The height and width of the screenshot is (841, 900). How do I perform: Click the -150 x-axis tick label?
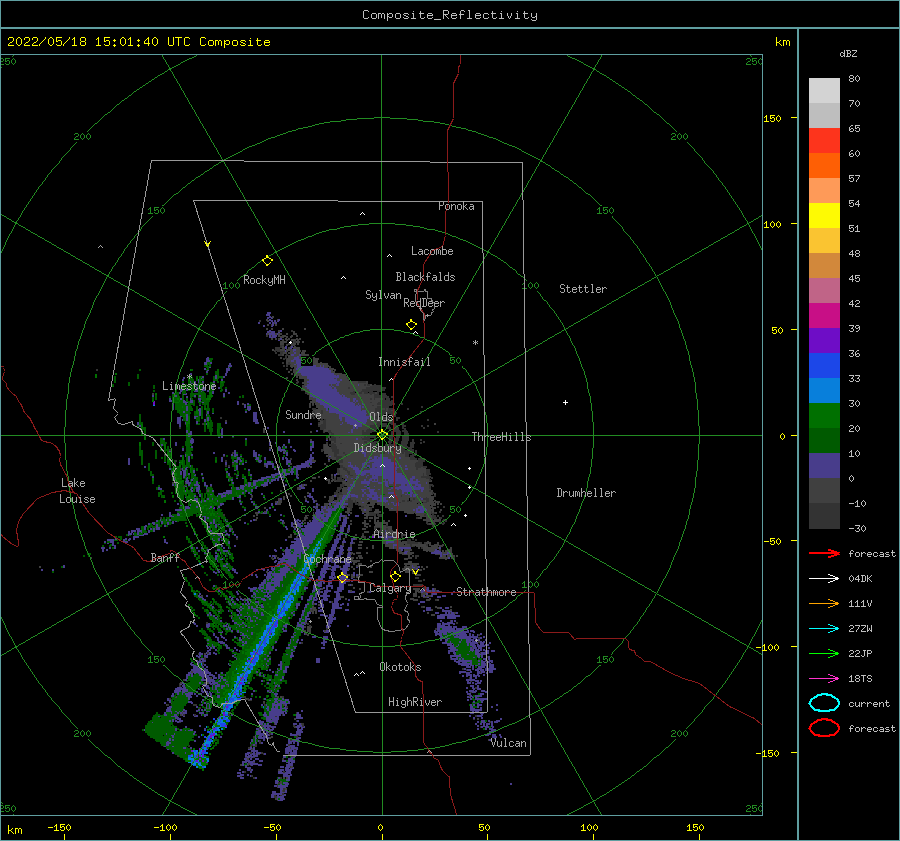click(x=59, y=827)
